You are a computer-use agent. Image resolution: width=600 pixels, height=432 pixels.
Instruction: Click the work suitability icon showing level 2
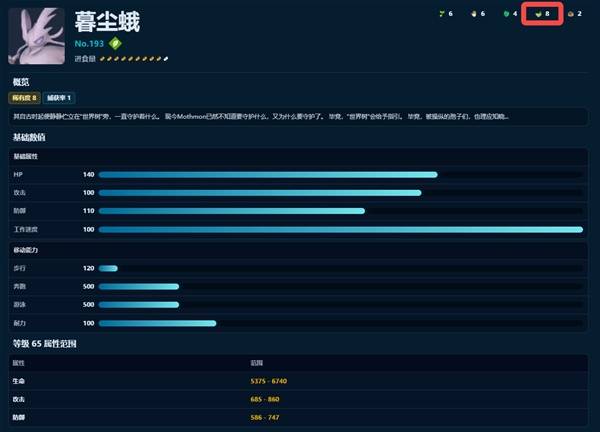[x=571, y=14]
